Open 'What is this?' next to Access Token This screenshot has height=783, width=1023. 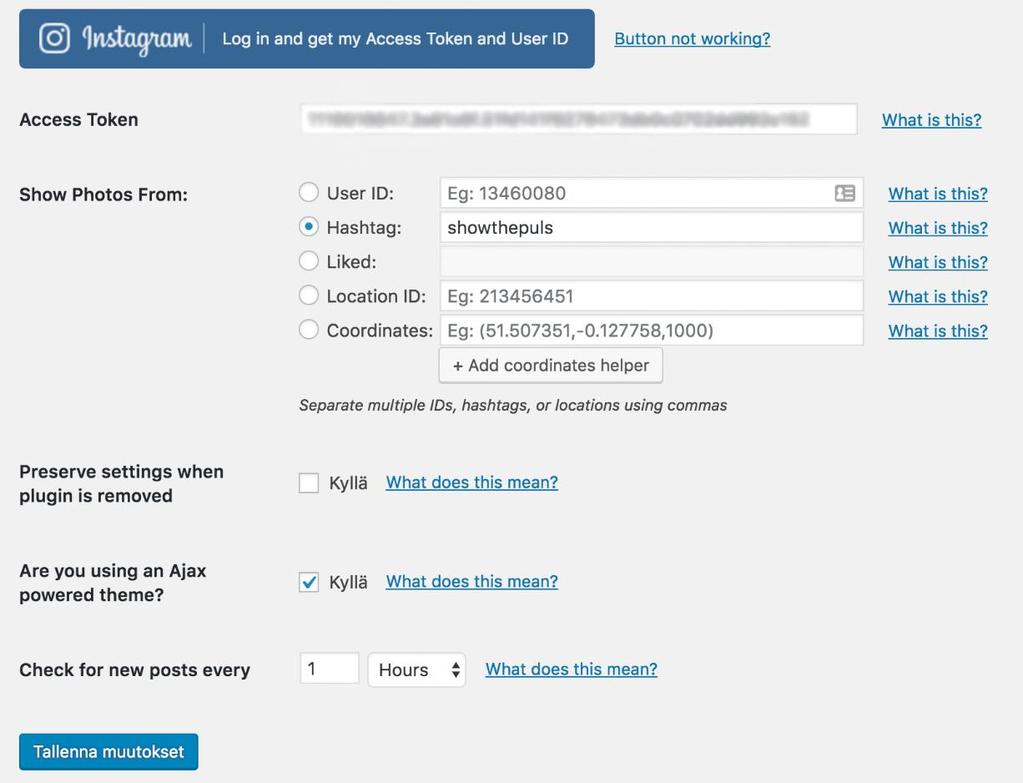(932, 120)
